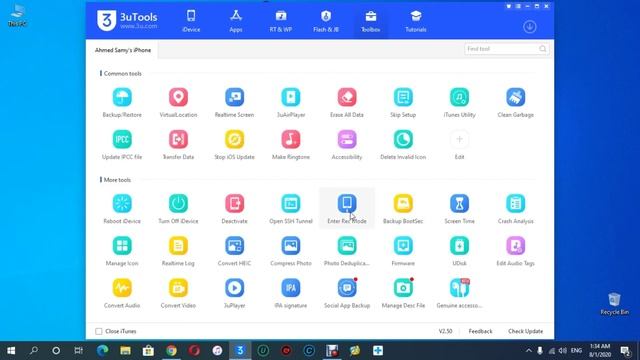Open the Recycle Bin desktop icon
The image size is (640, 360).
[x=614, y=304]
